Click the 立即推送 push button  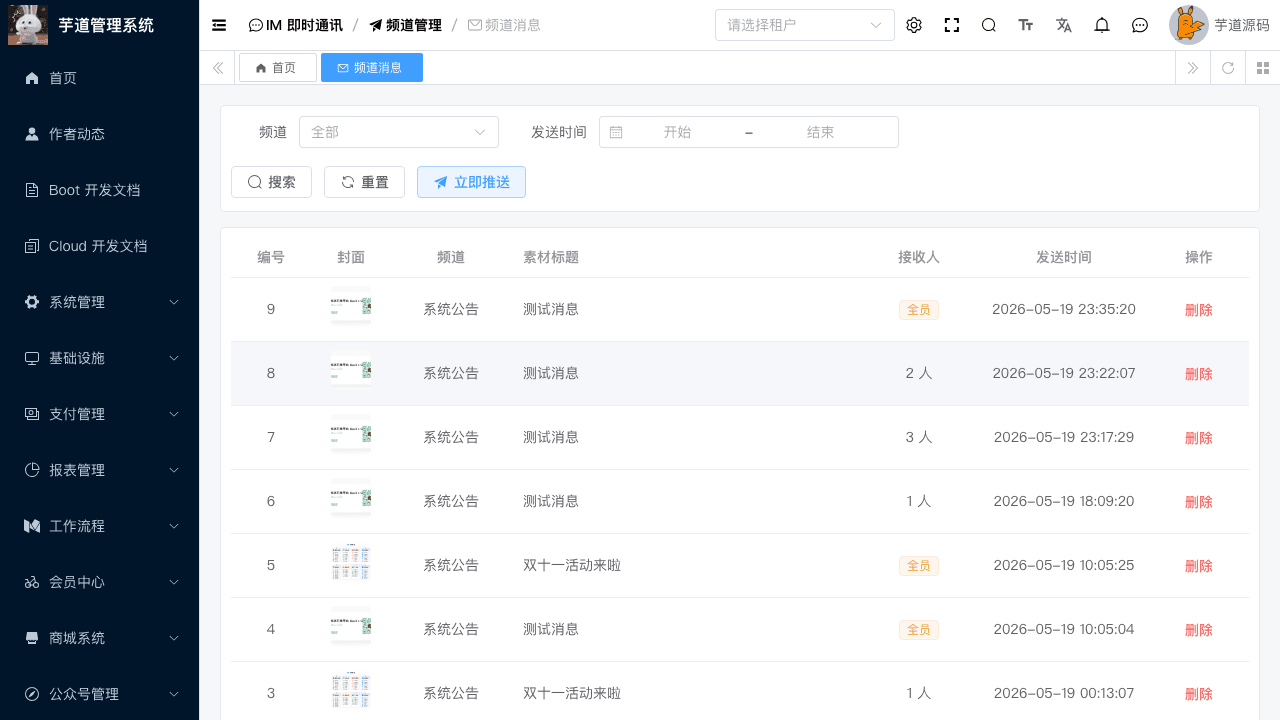click(471, 182)
